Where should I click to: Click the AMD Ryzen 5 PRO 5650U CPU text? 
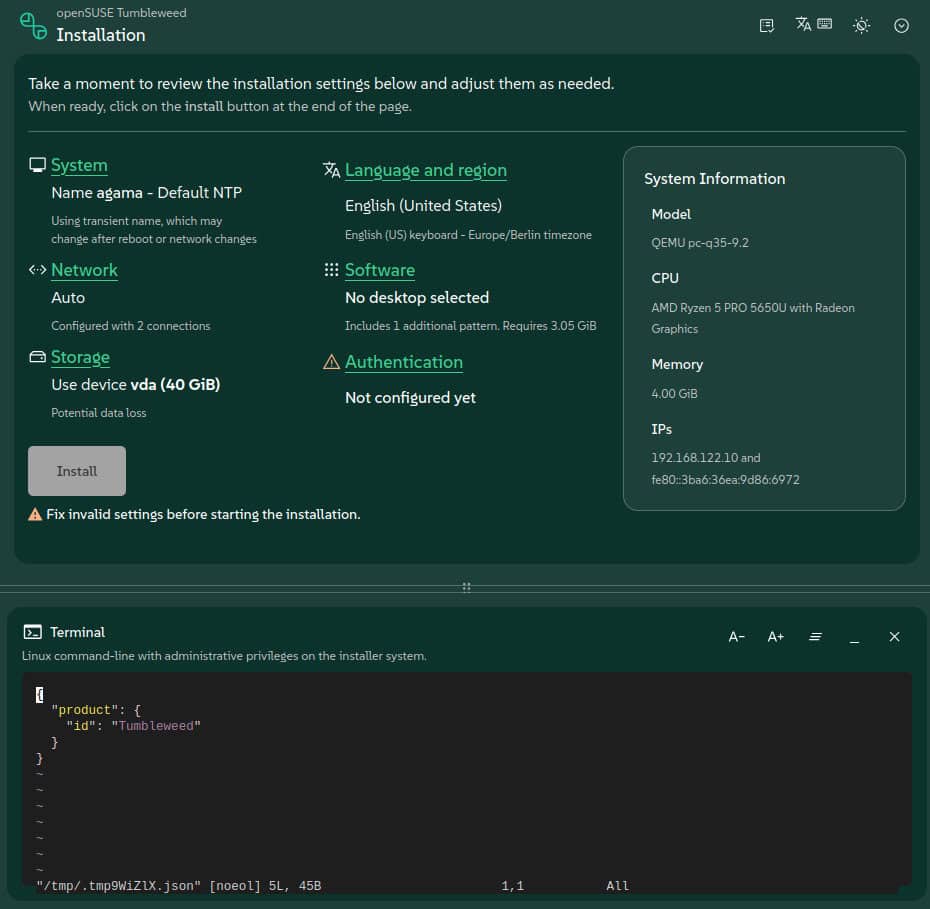pos(753,318)
